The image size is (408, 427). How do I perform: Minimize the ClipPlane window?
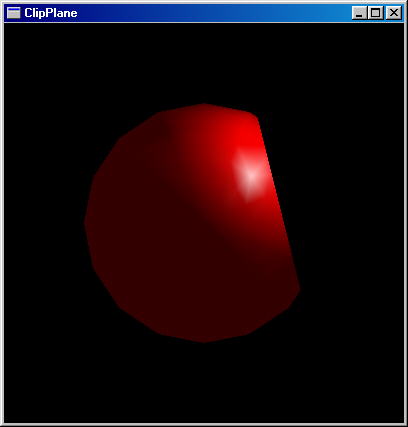click(359, 13)
